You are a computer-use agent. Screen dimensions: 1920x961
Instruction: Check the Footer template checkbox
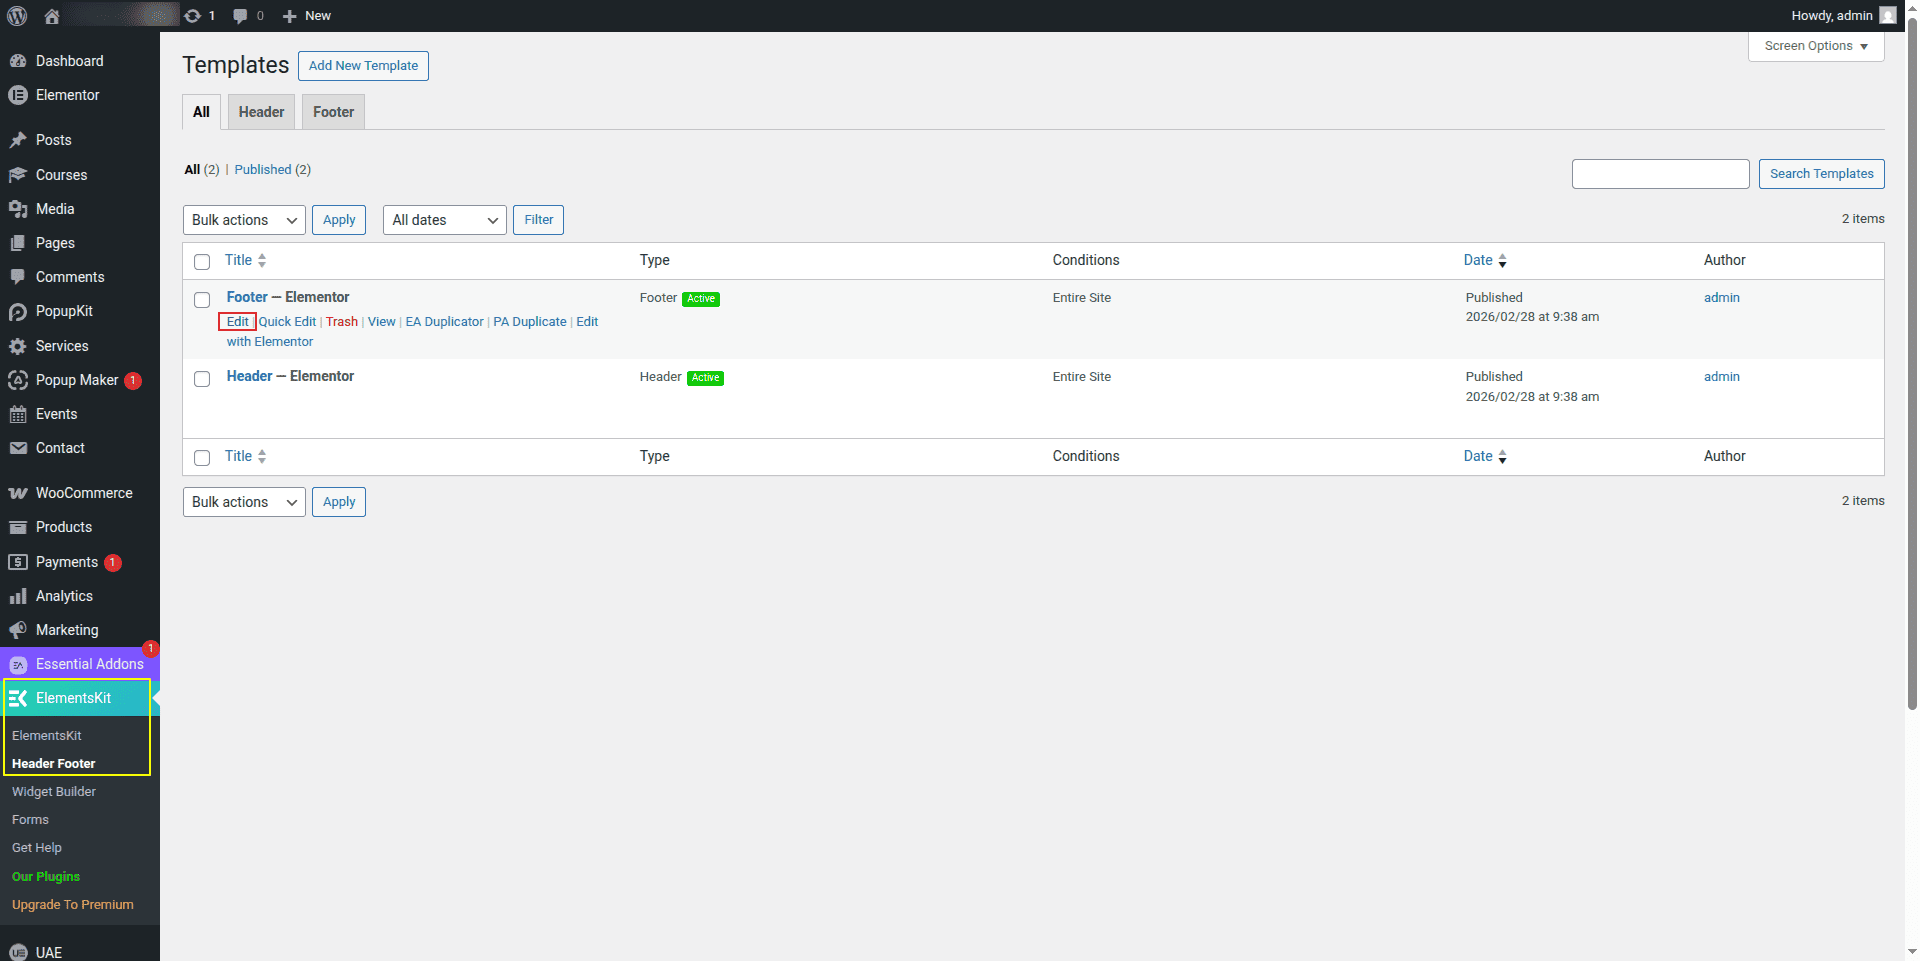coord(202,300)
